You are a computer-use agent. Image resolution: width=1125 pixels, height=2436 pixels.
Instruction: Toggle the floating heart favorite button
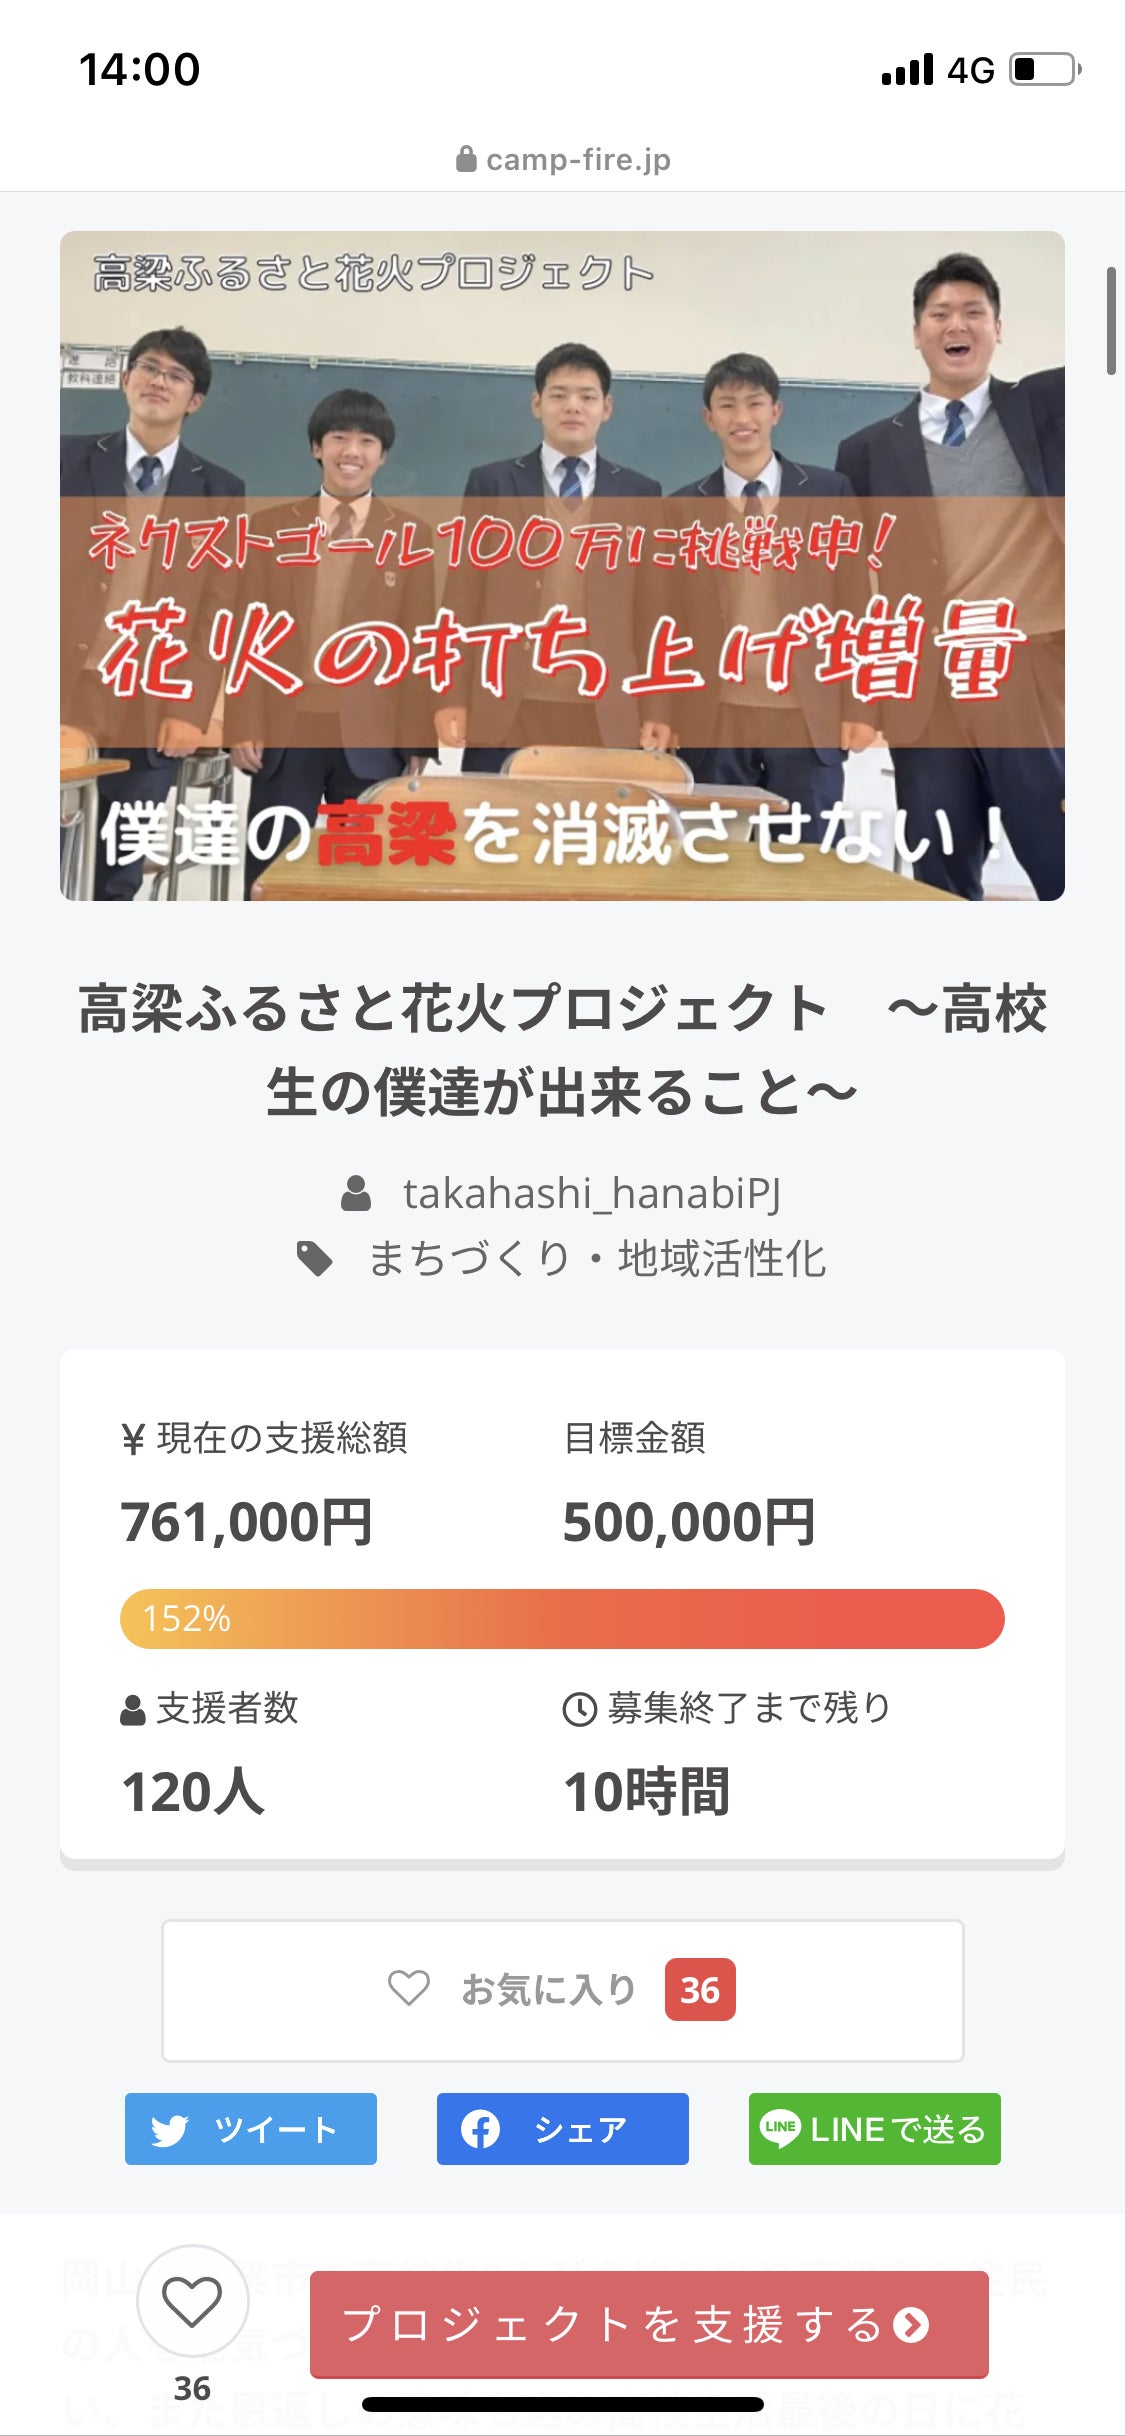(192, 2300)
